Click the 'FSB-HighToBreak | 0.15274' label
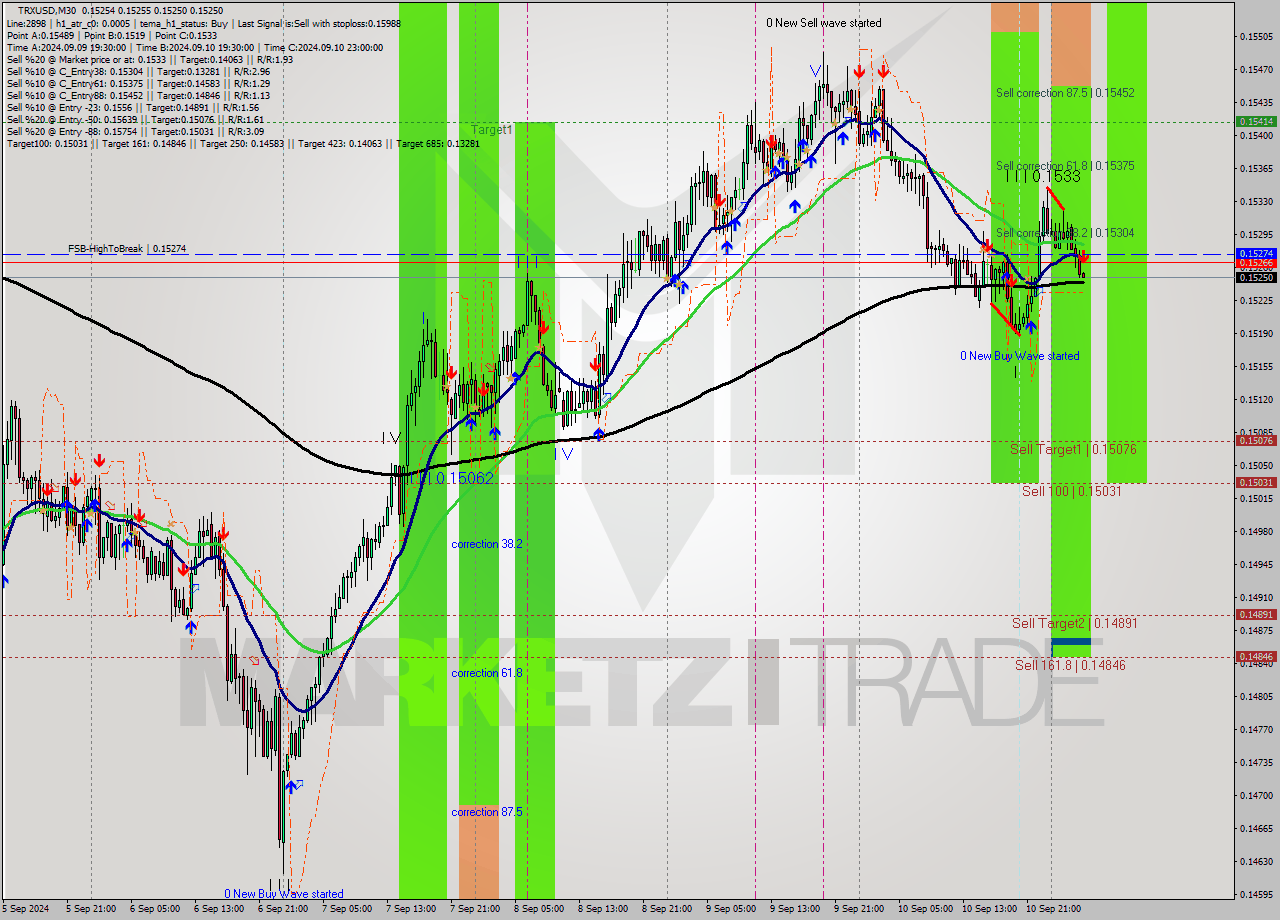 pos(127,248)
